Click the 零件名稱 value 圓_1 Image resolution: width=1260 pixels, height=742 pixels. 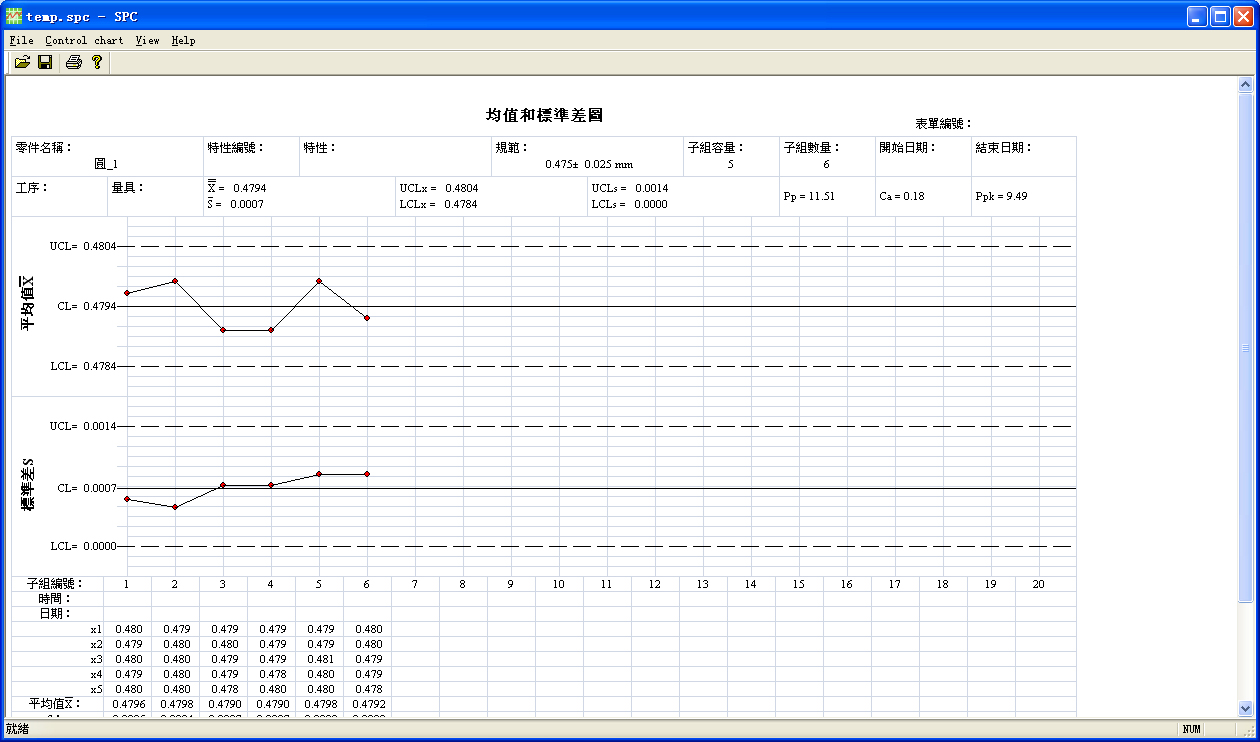[106, 164]
